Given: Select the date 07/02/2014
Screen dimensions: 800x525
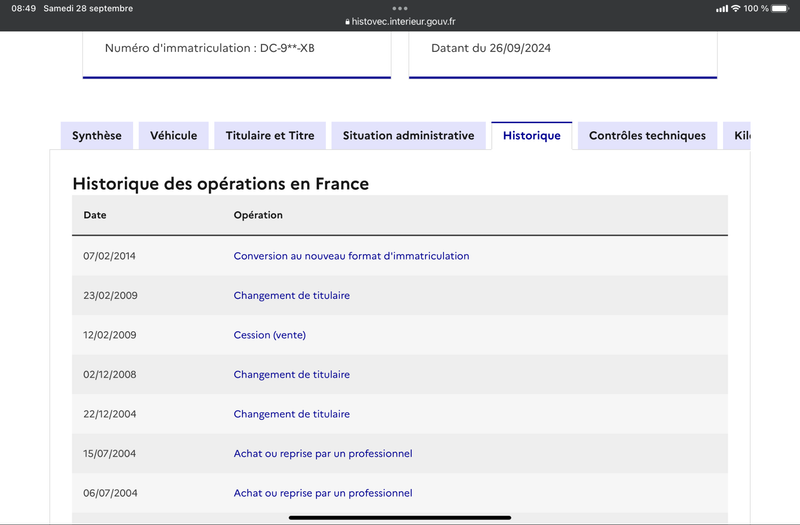Looking at the screenshot, I should 109,256.
